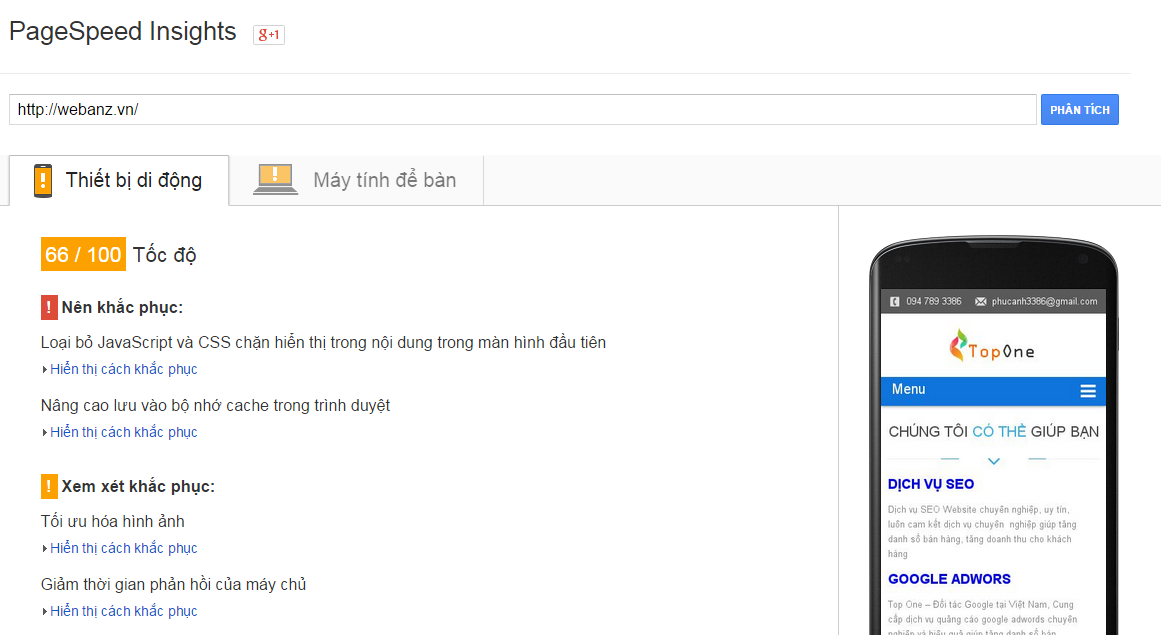Click the orange exclamation icon beside Xem xét khắc phục
This screenshot has height=635, width=1161.
click(49, 486)
